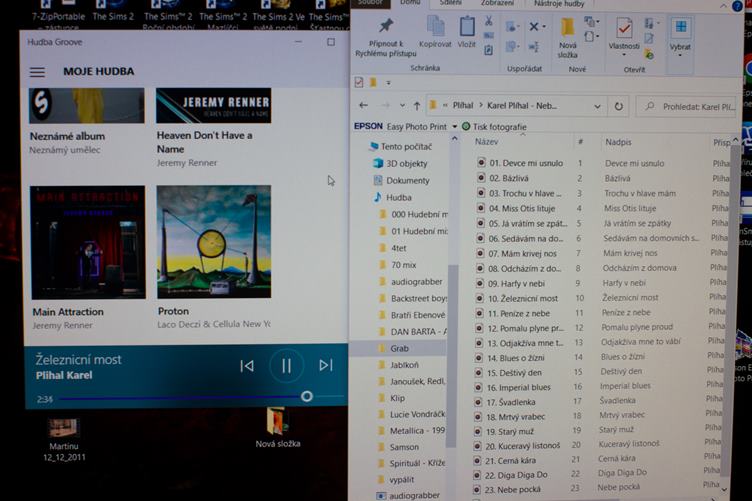Pause the playing song Železniční most

(x=286, y=366)
